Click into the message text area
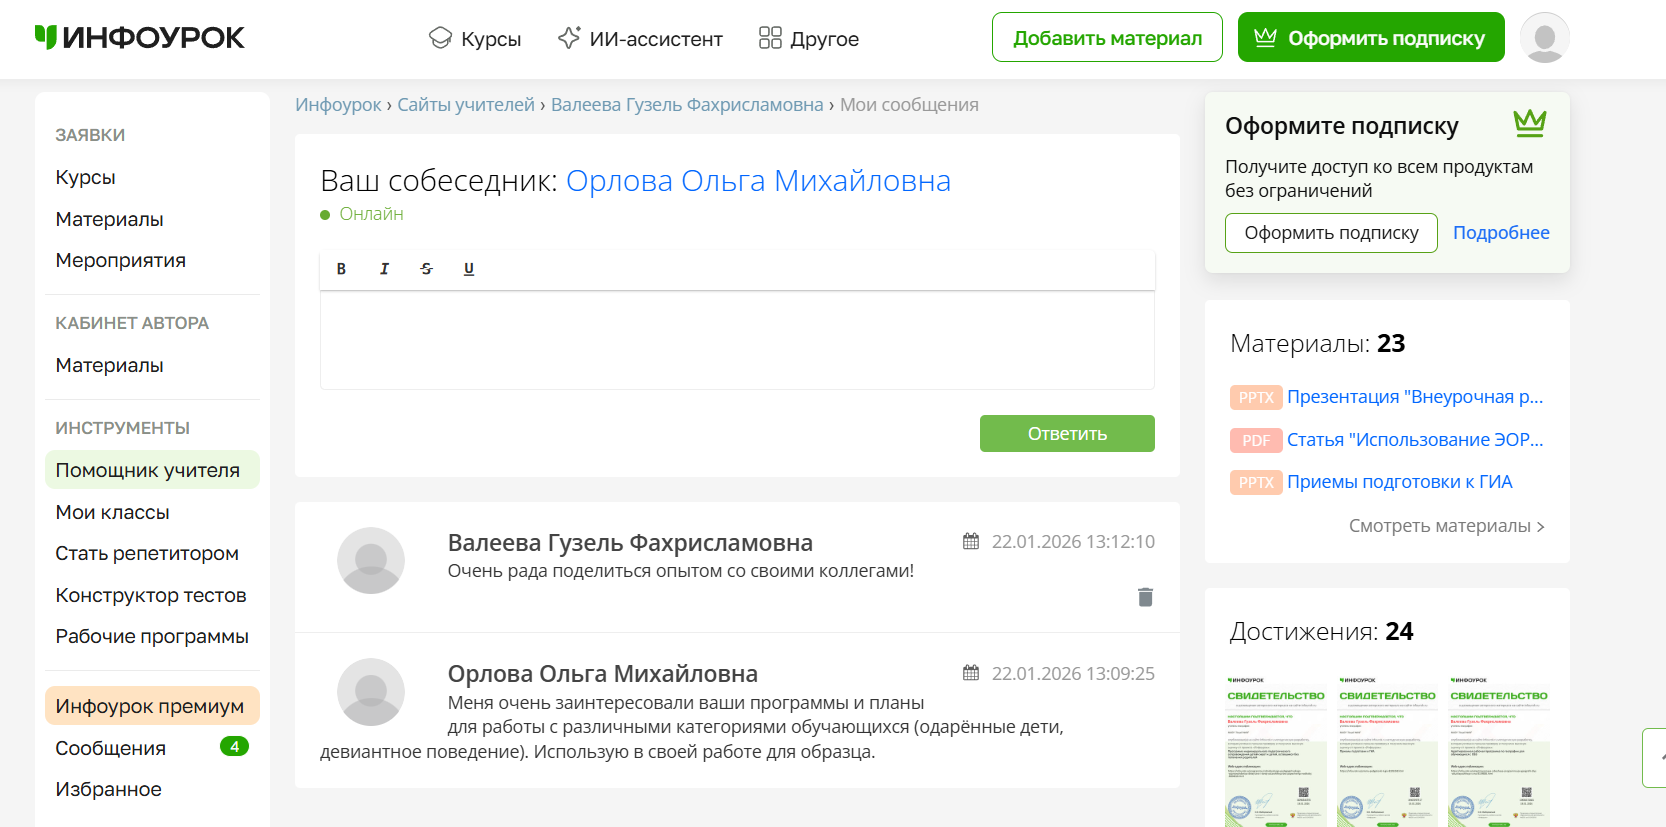Image resolution: width=1666 pixels, height=827 pixels. click(x=737, y=340)
